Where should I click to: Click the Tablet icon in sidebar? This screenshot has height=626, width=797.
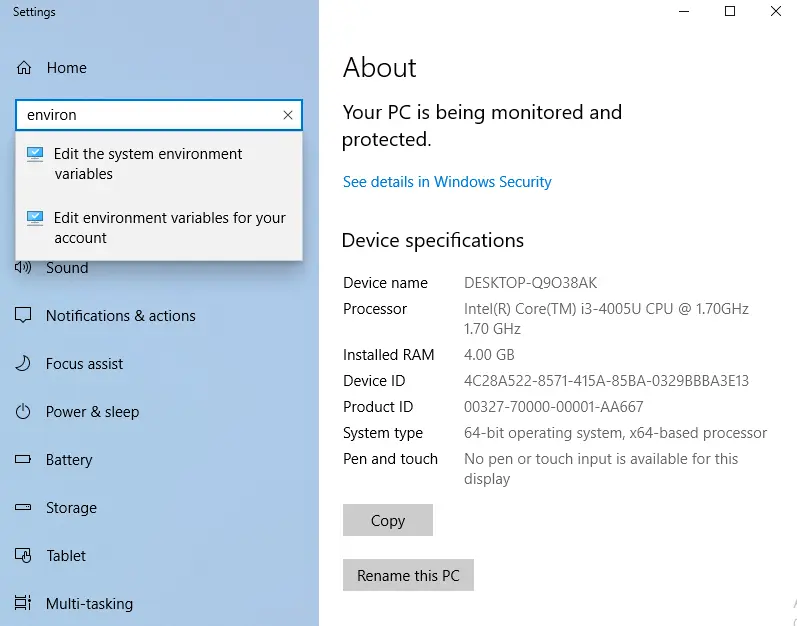click(x=23, y=555)
